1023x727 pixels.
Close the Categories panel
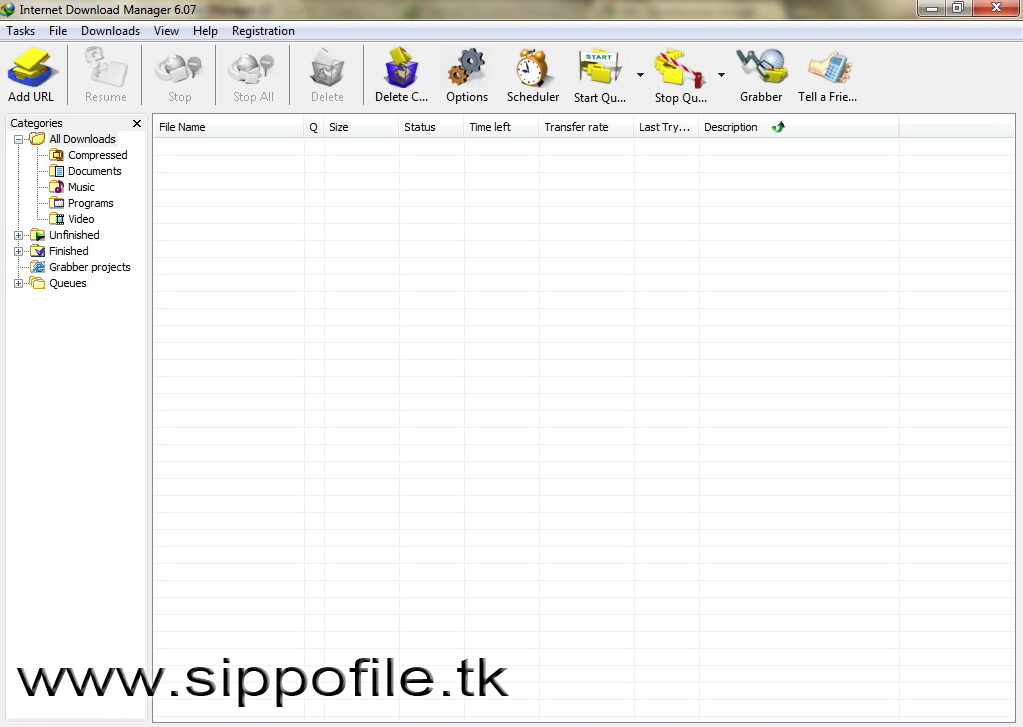(136, 123)
